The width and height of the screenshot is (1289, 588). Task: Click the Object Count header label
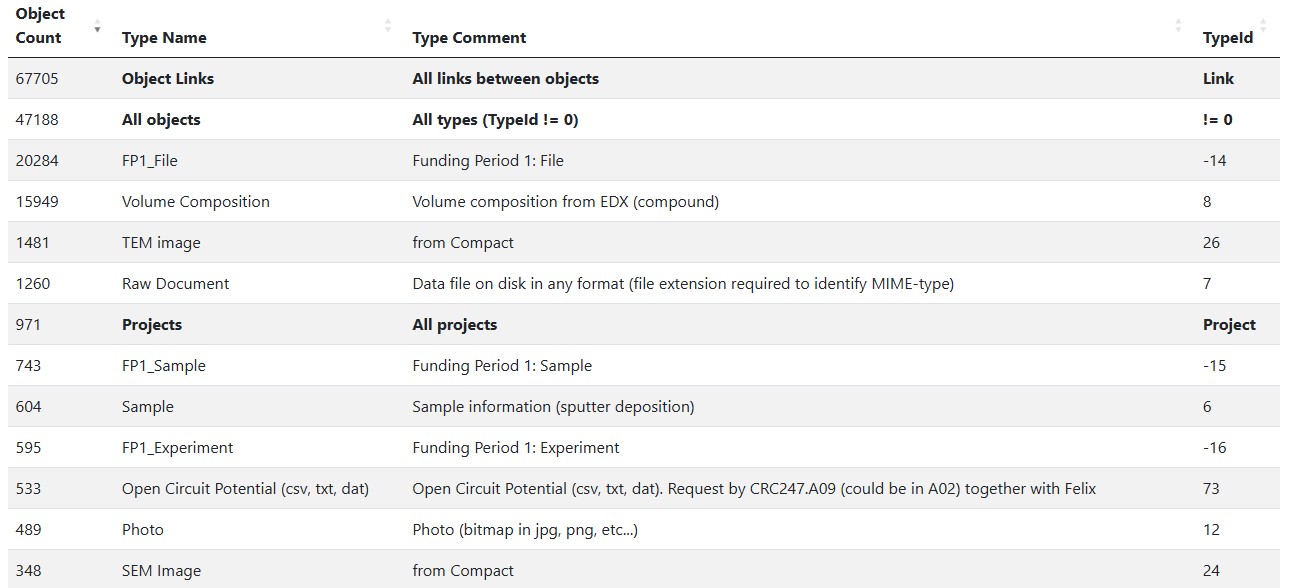tap(40, 26)
